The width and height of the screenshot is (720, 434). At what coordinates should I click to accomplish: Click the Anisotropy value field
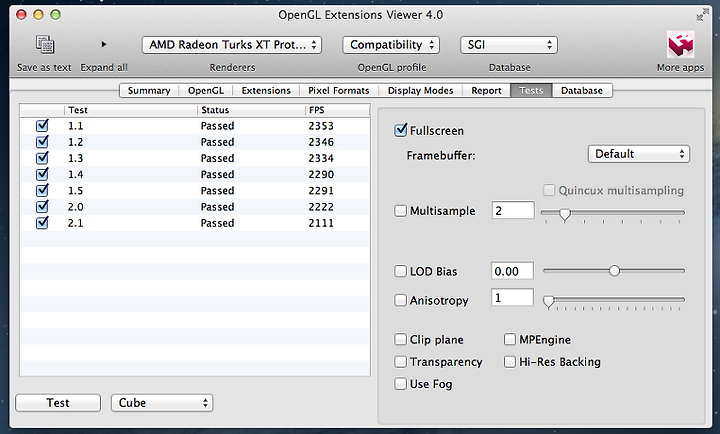[512, 298]
